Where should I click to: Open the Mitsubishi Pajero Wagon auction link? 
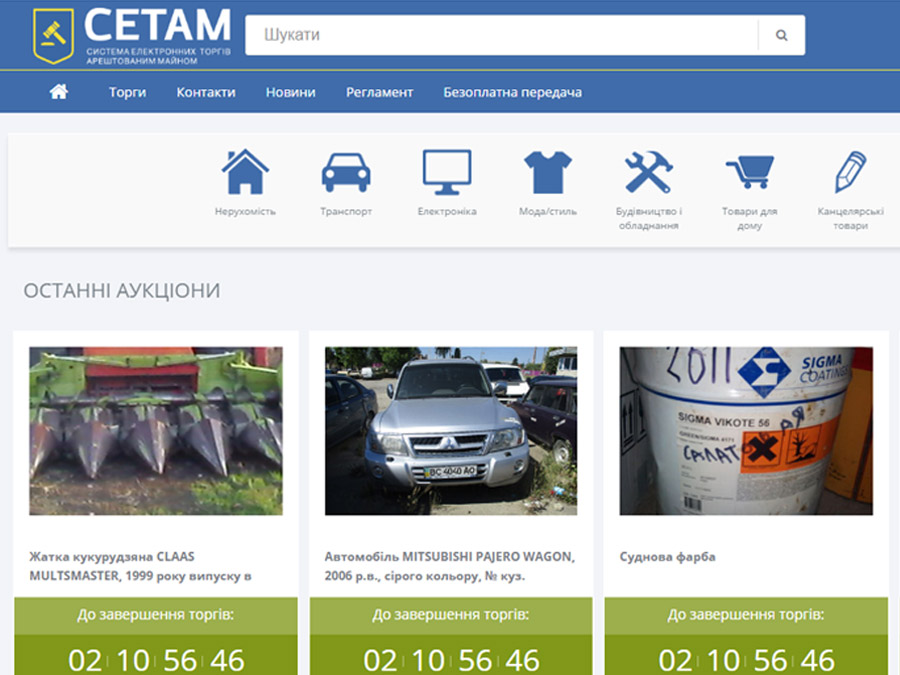click(x=449, y=566)
